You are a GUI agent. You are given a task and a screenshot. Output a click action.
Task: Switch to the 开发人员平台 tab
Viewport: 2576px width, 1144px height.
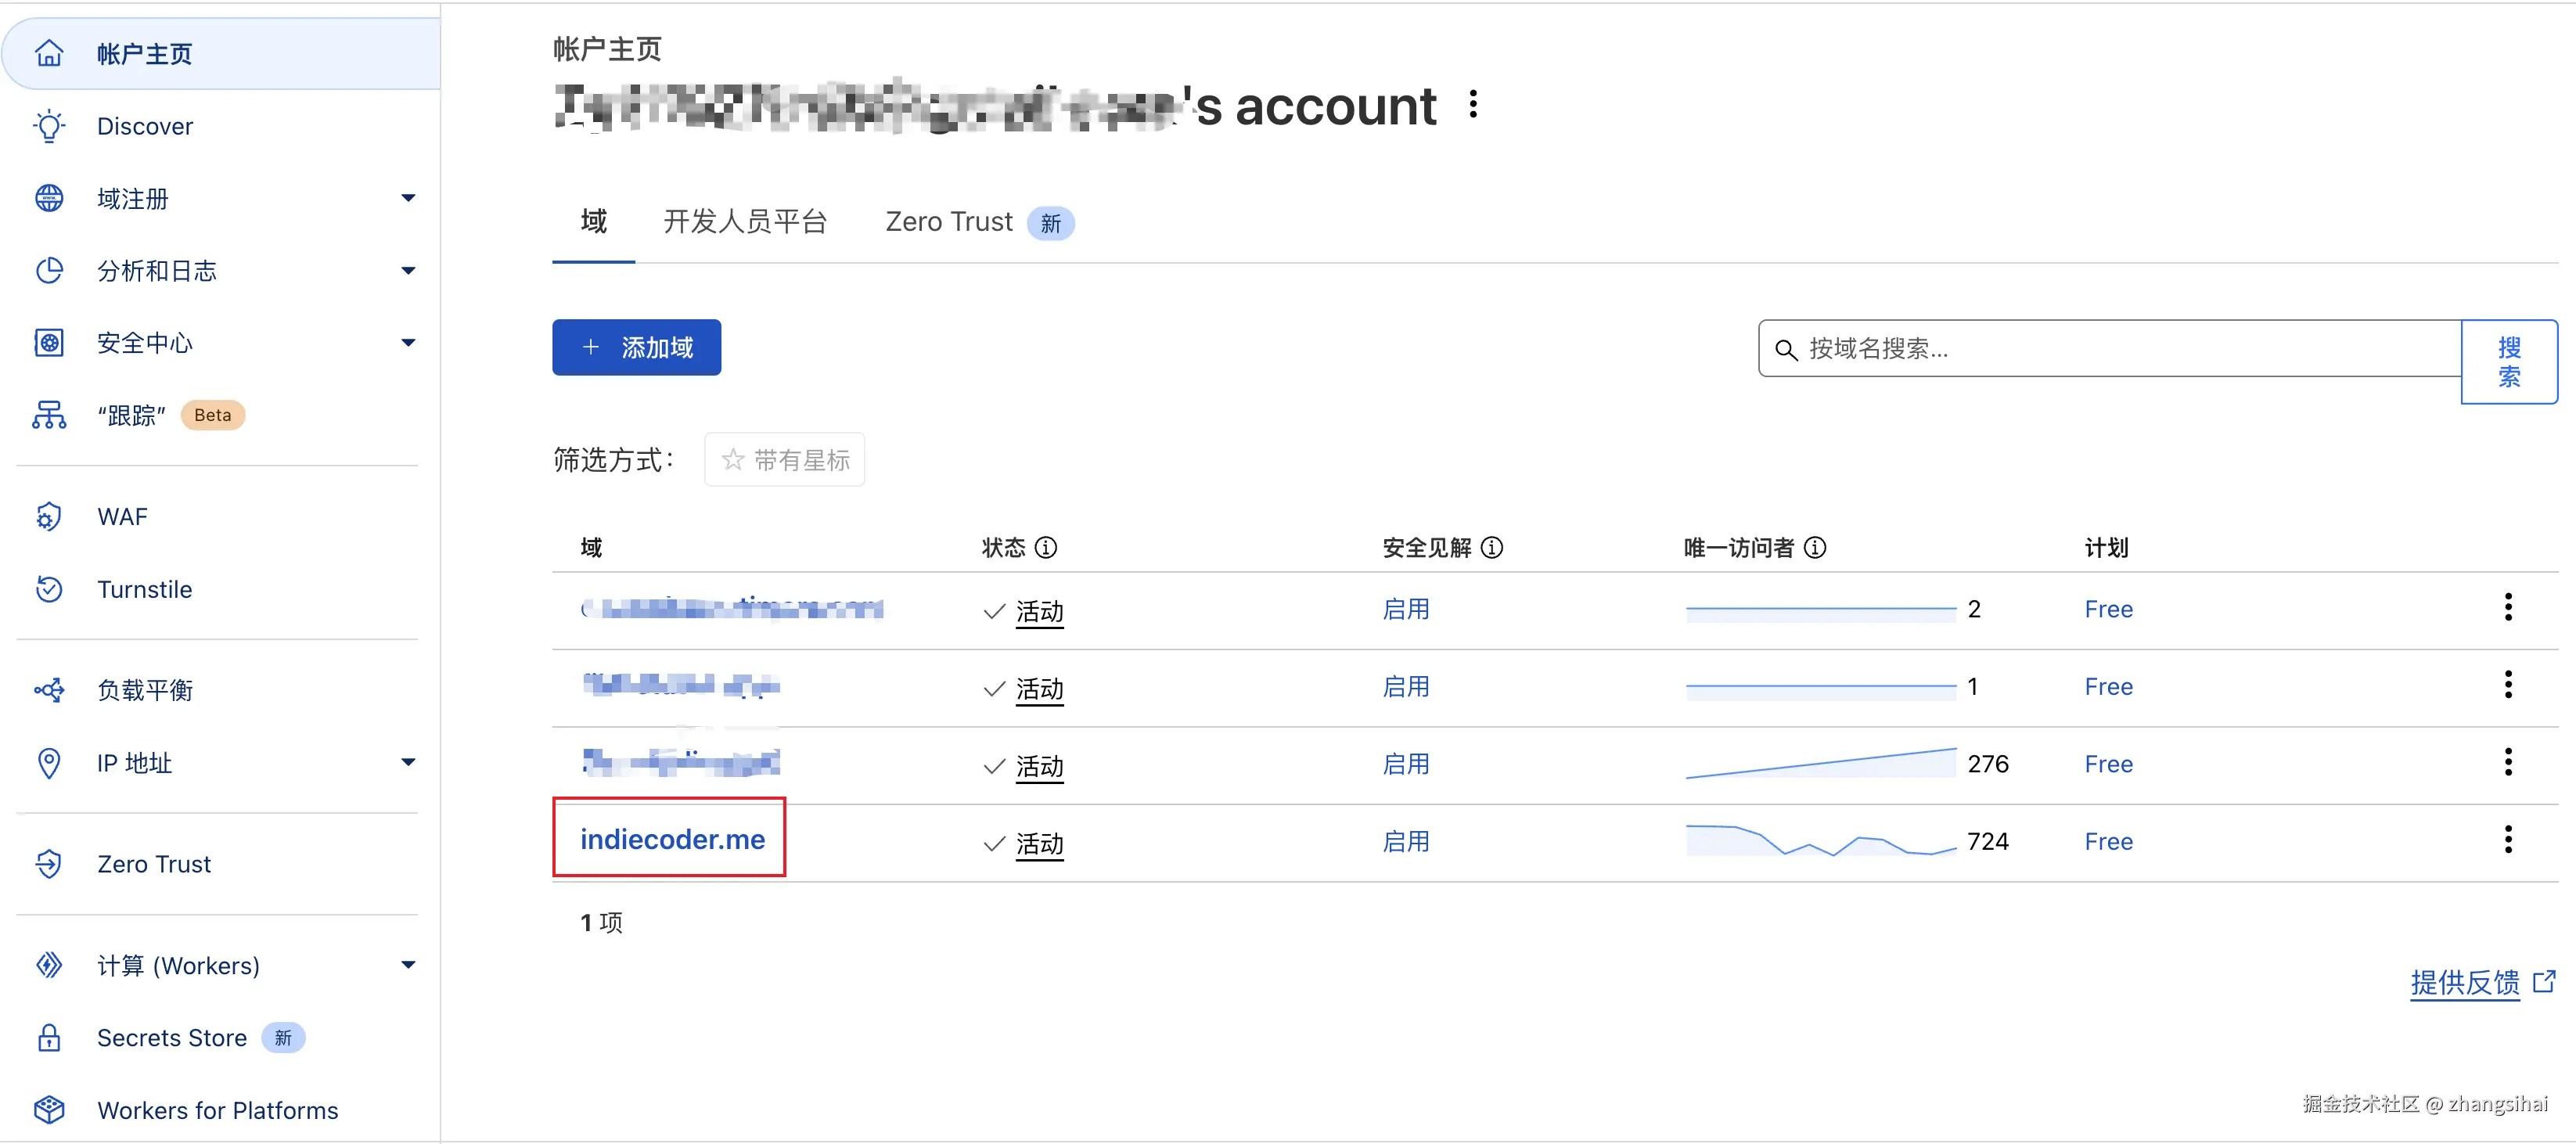(745, 222)
